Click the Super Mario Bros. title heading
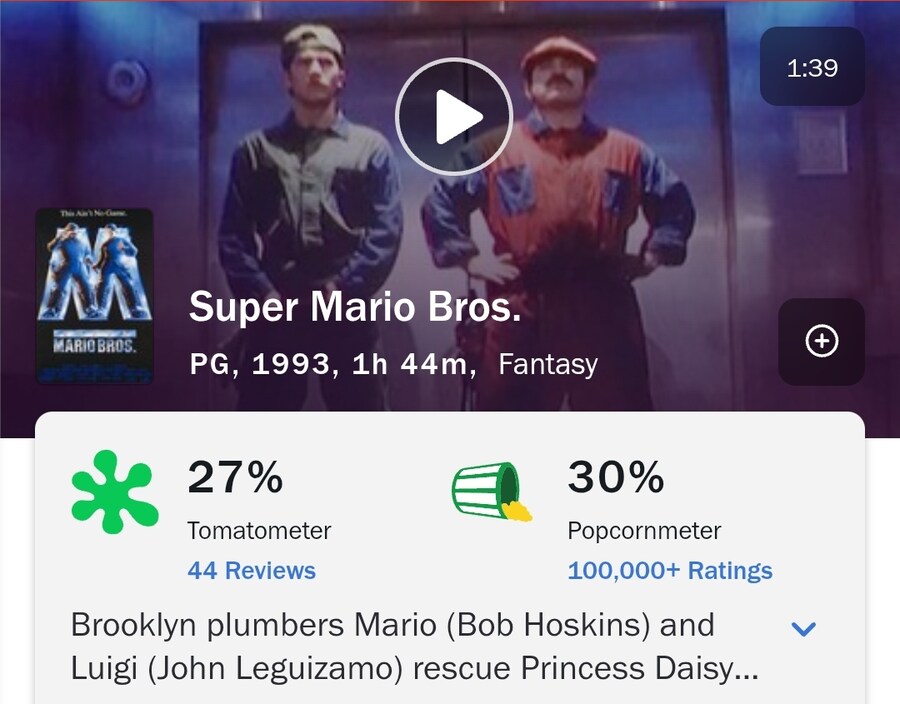The image size is (900, 704). tap(355, 307)
